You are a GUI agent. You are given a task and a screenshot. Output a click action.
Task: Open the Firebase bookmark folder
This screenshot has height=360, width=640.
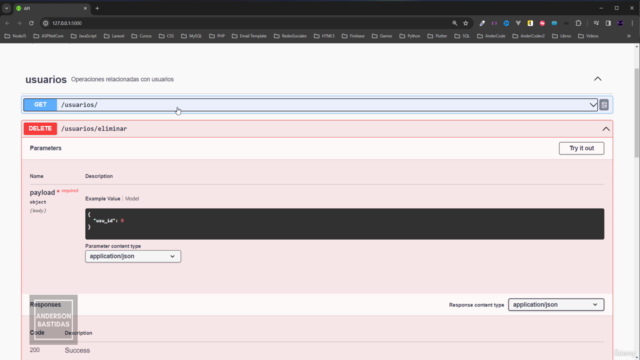point(353,36)
